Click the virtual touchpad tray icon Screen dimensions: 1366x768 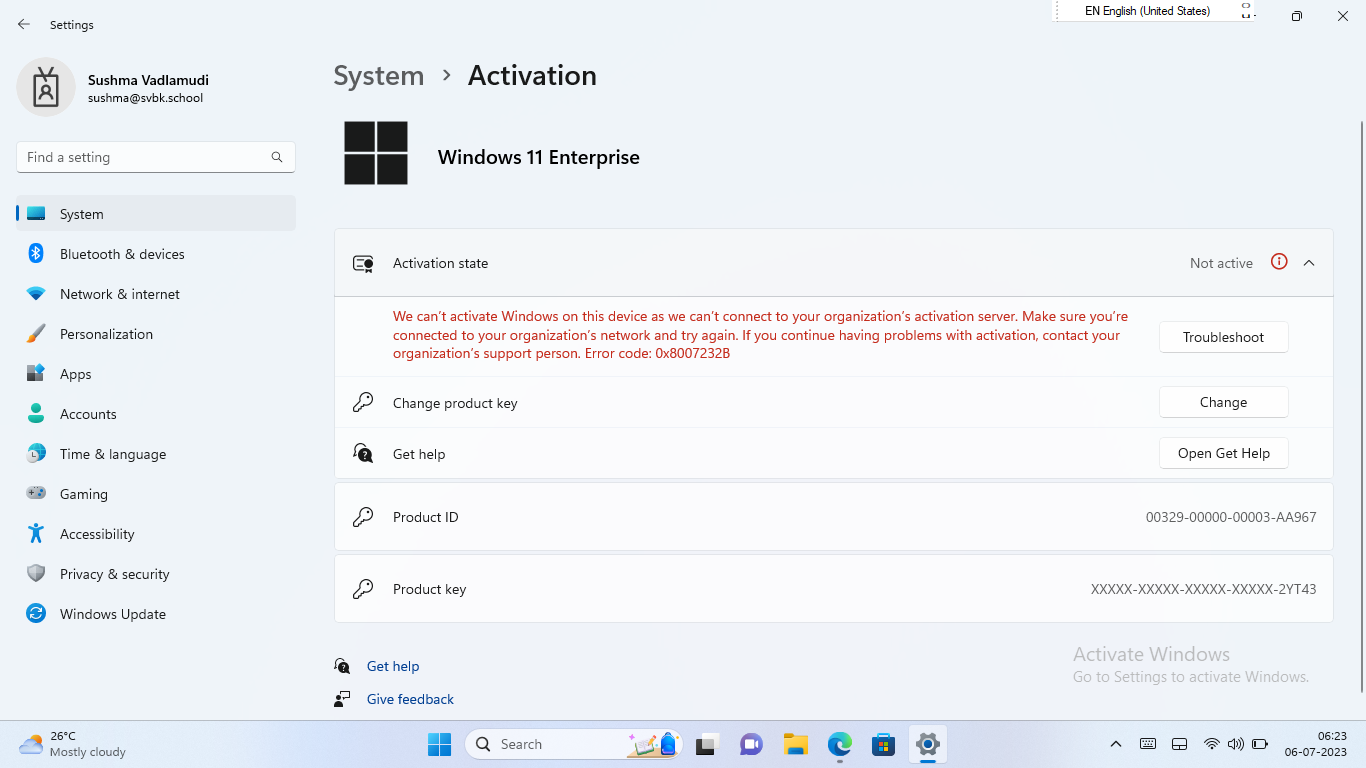[x=1179, y=744]
